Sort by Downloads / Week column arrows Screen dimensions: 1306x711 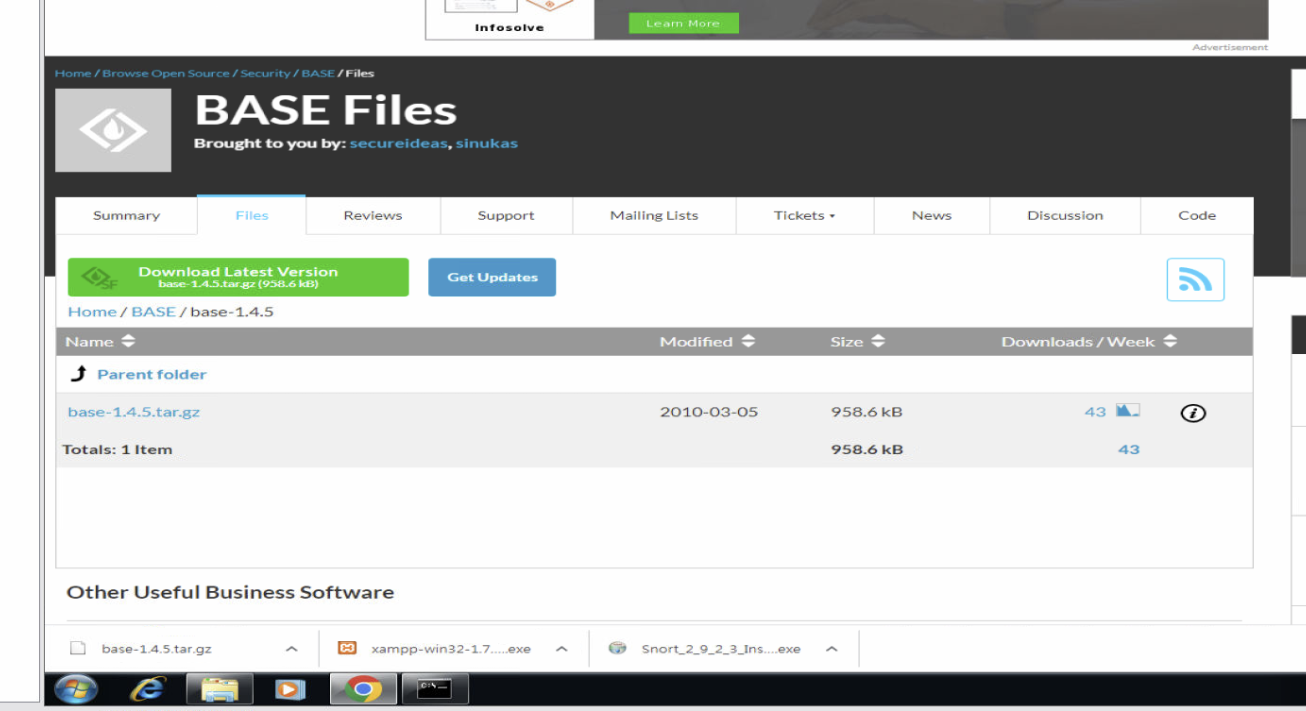(x=1170, y=342)
